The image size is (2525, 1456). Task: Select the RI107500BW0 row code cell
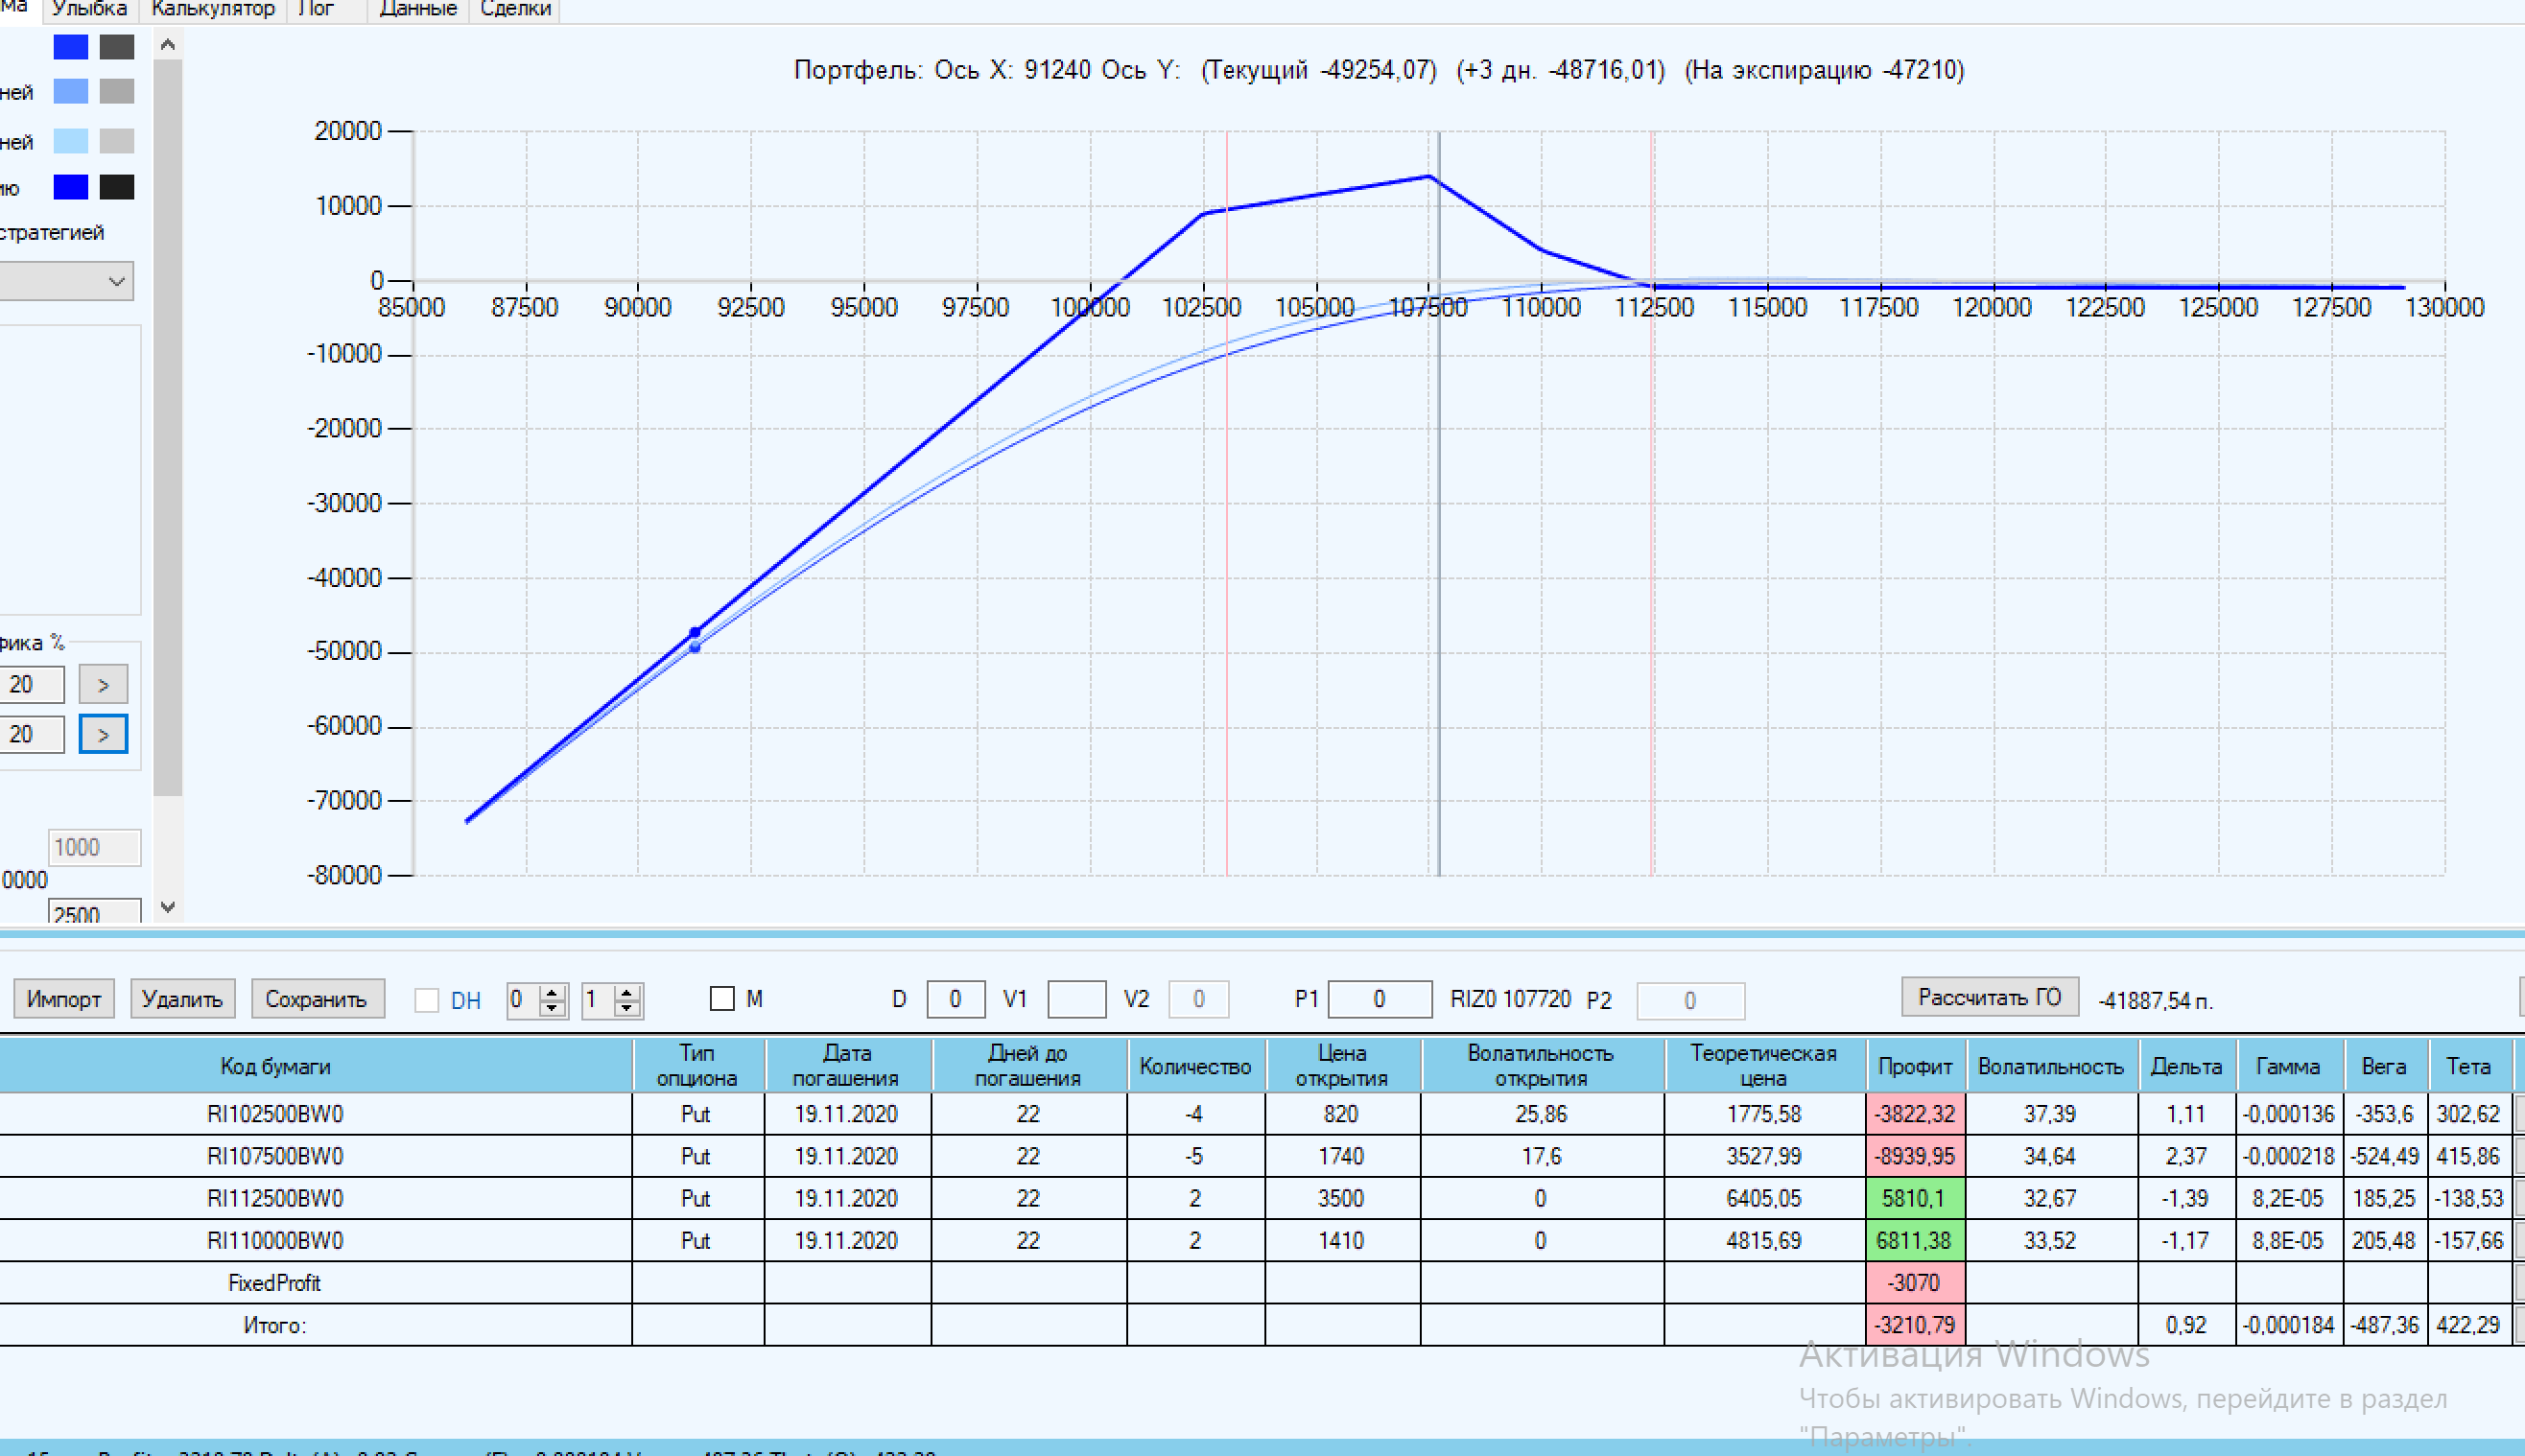click(x=275, y=1156)
